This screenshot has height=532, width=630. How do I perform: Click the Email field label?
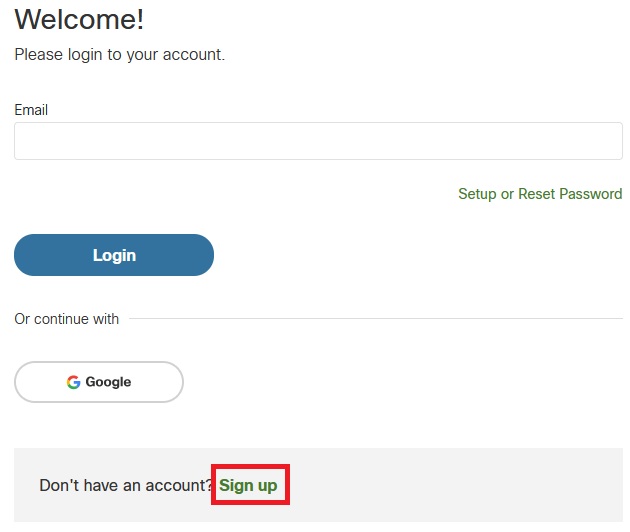click(x=31, y=110)
